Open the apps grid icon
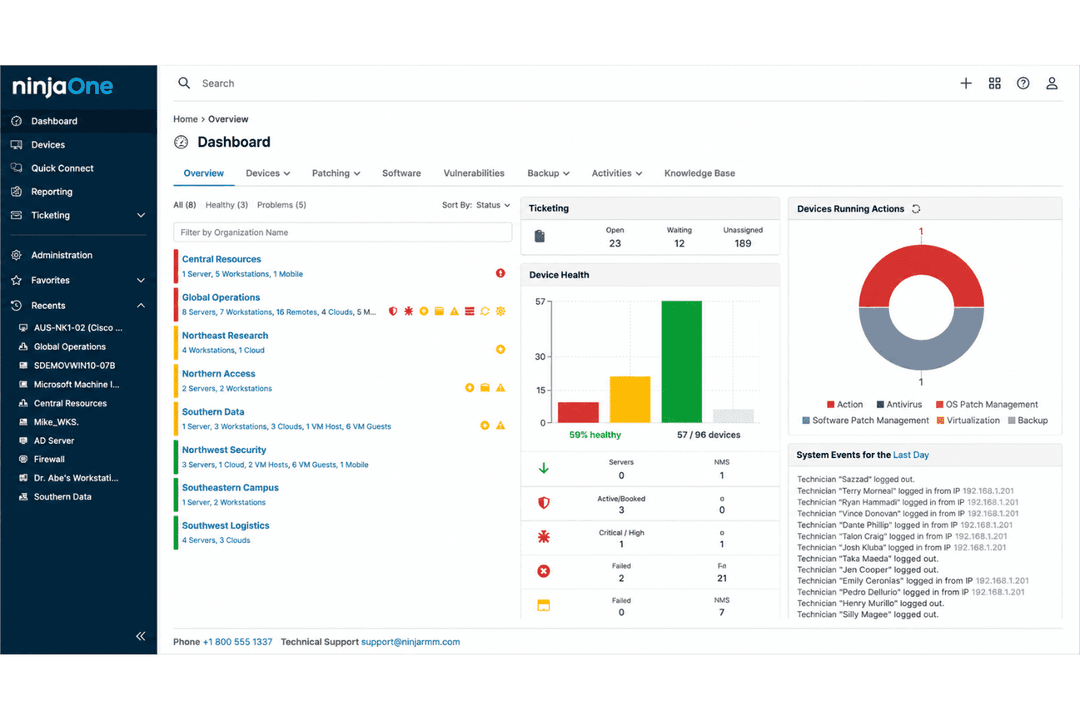The height and width of the screenshot is (720, 1080). [995, 83]
